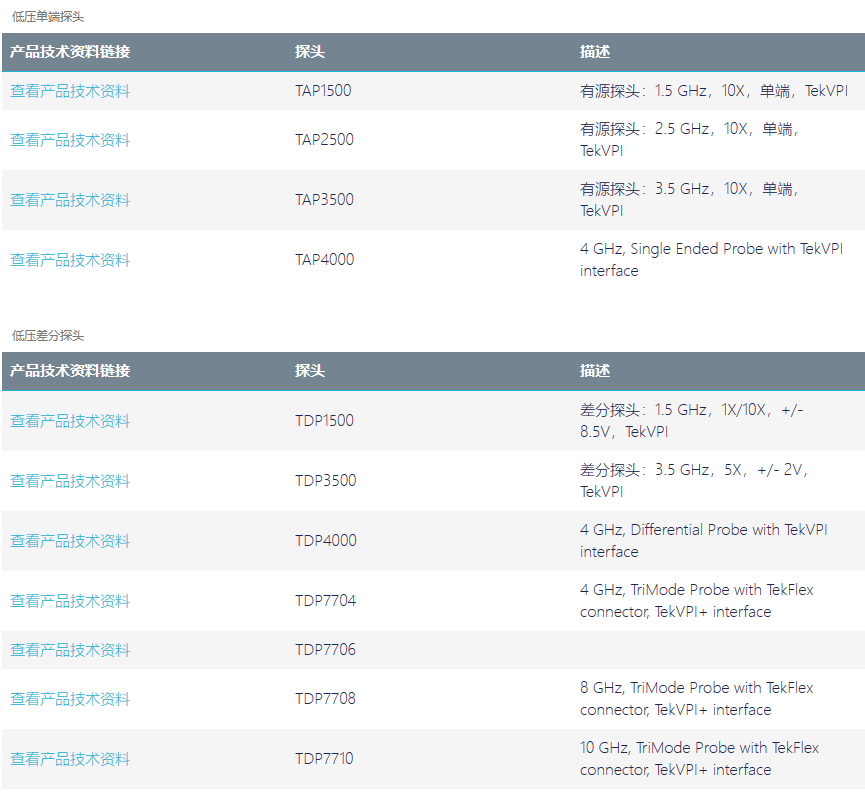The width and height of the screenshot is (865, 804).
Task: Open the datasheet link for TDP4000
Action: point(70,541)
